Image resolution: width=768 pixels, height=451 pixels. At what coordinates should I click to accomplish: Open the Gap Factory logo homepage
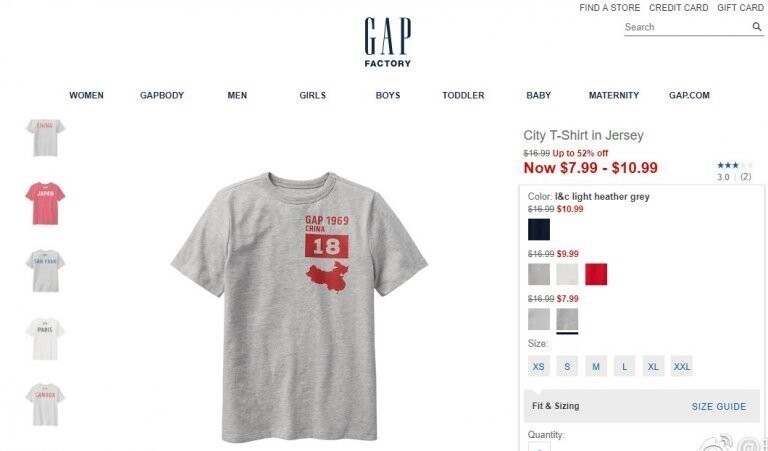coord(387,43)
